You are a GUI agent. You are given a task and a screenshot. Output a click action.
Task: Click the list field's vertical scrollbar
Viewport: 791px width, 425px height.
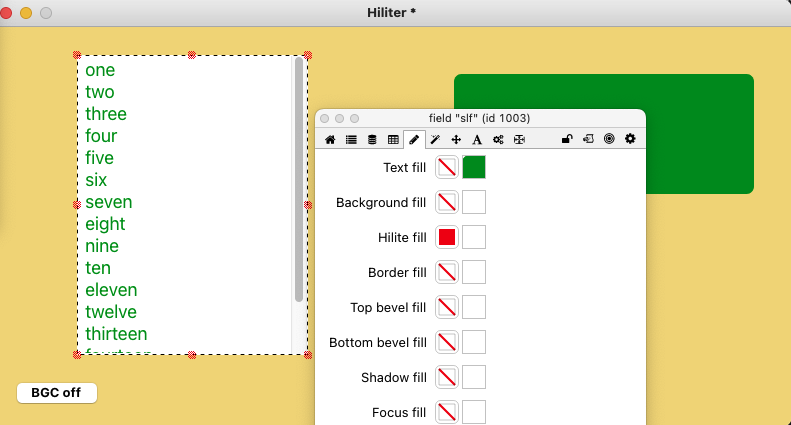pyautogui.click(x=299, y=180)
